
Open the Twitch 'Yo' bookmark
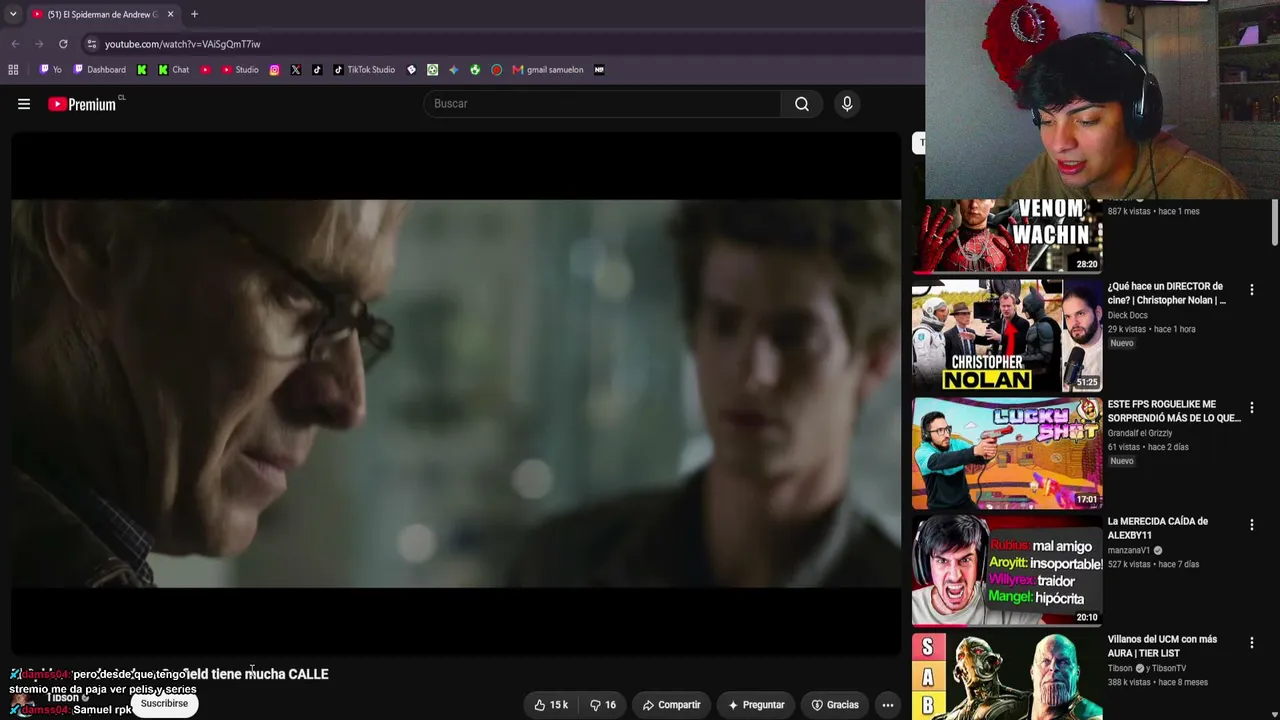(x=50, y=70)
